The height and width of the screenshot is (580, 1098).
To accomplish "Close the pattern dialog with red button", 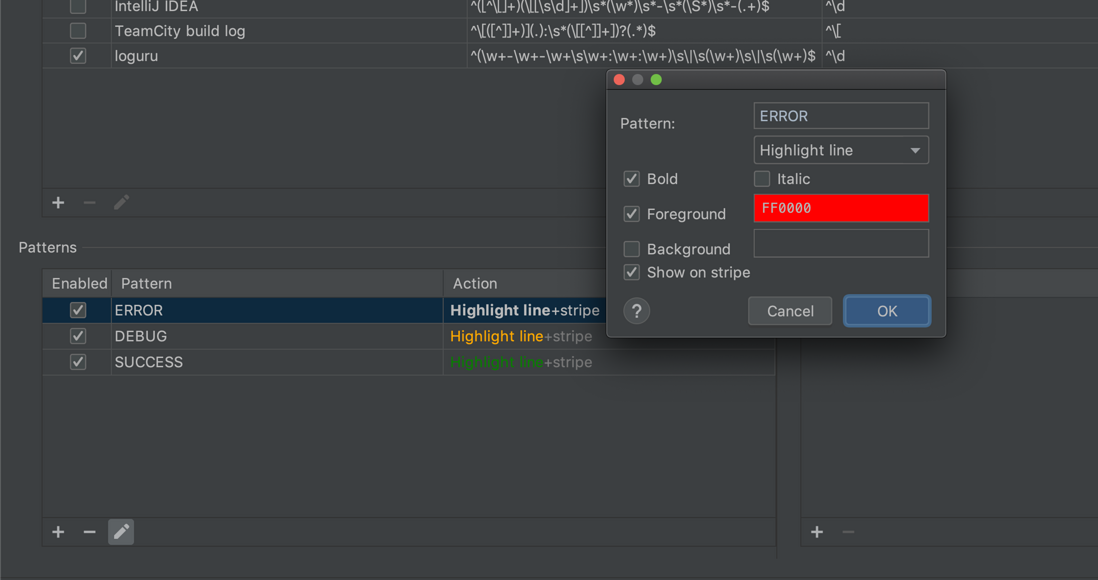I will 619,80.
